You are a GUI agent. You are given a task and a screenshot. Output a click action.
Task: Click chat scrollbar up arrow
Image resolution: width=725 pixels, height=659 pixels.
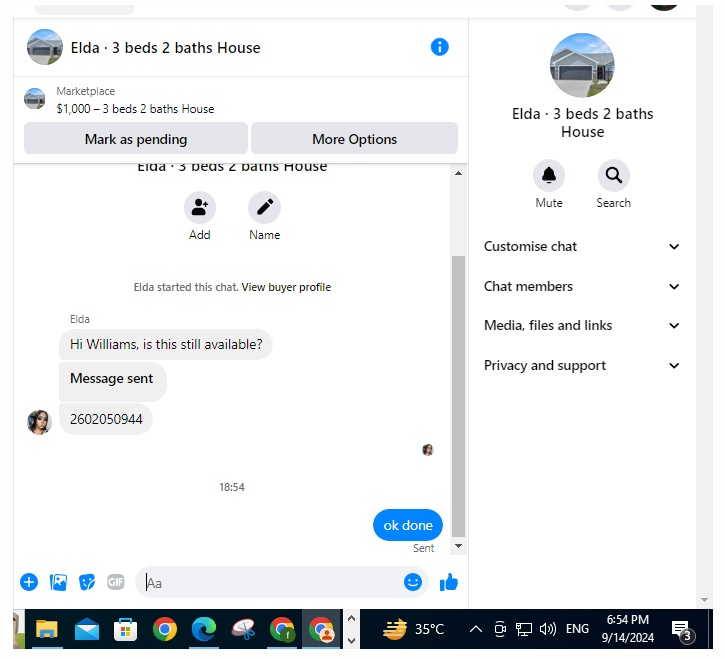click(x=458, y=173)
